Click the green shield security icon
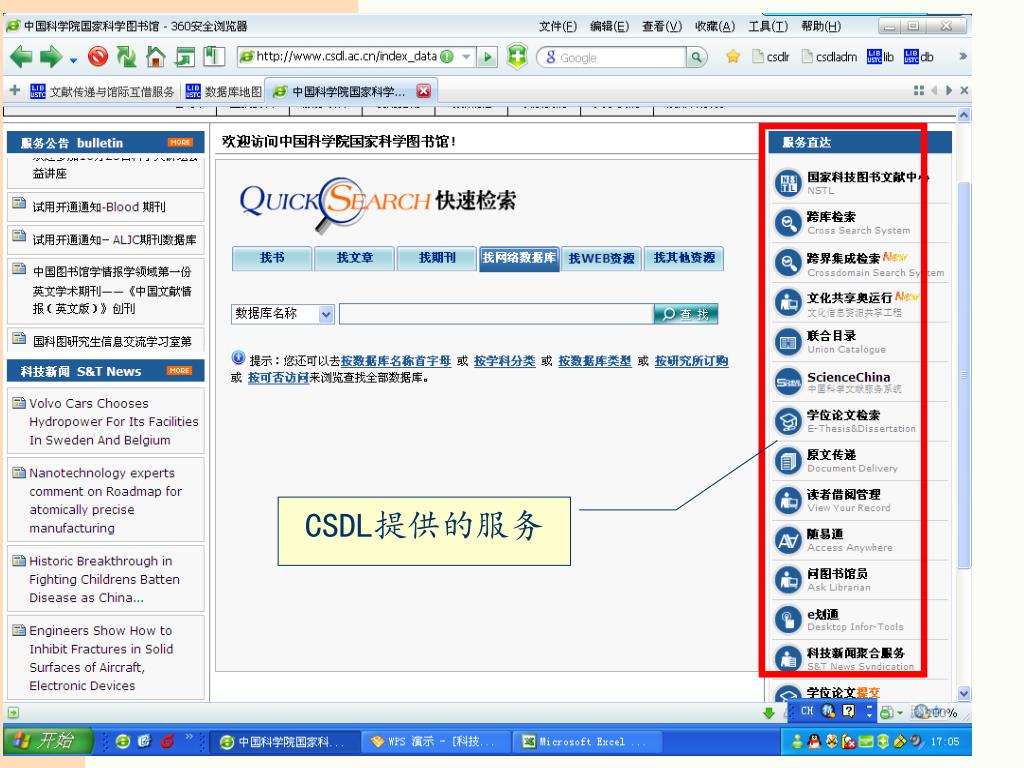 pos(517,57)
